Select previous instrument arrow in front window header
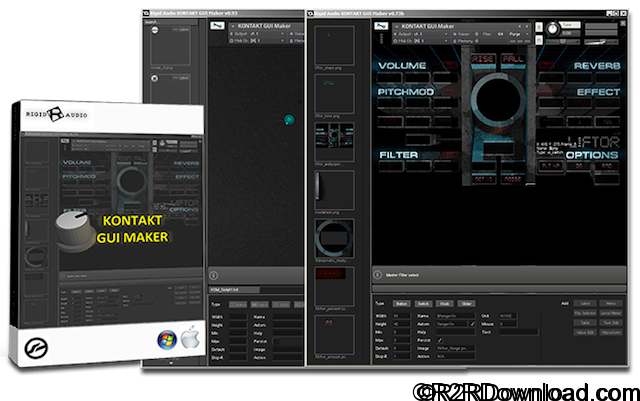640x401 pixels. coord(520,26)
